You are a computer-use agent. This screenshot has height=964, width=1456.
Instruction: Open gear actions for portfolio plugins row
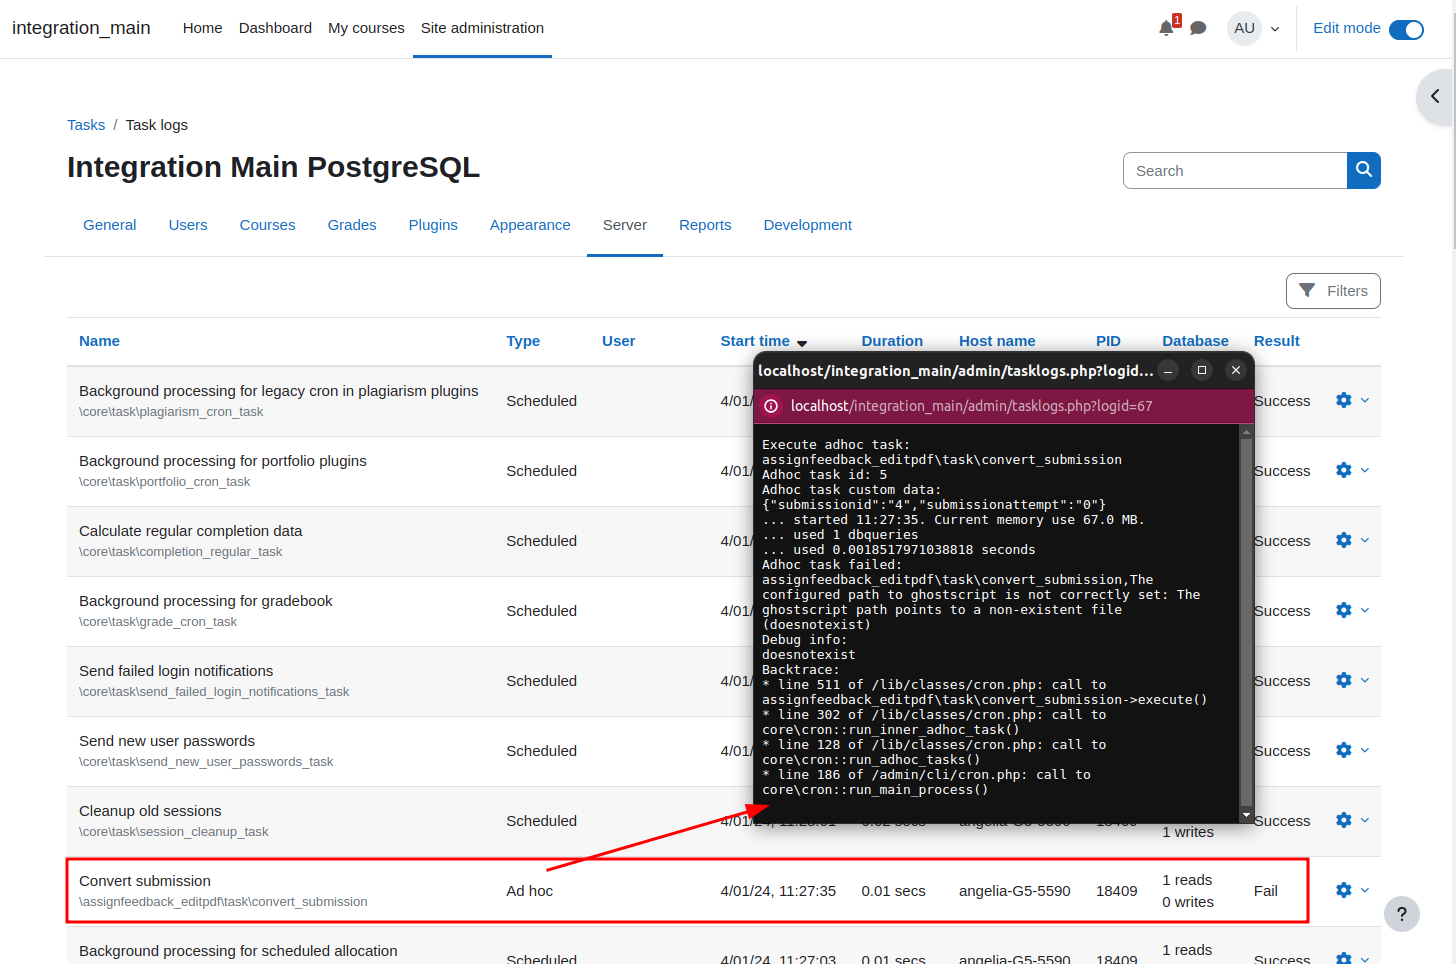coord(1344,470)
